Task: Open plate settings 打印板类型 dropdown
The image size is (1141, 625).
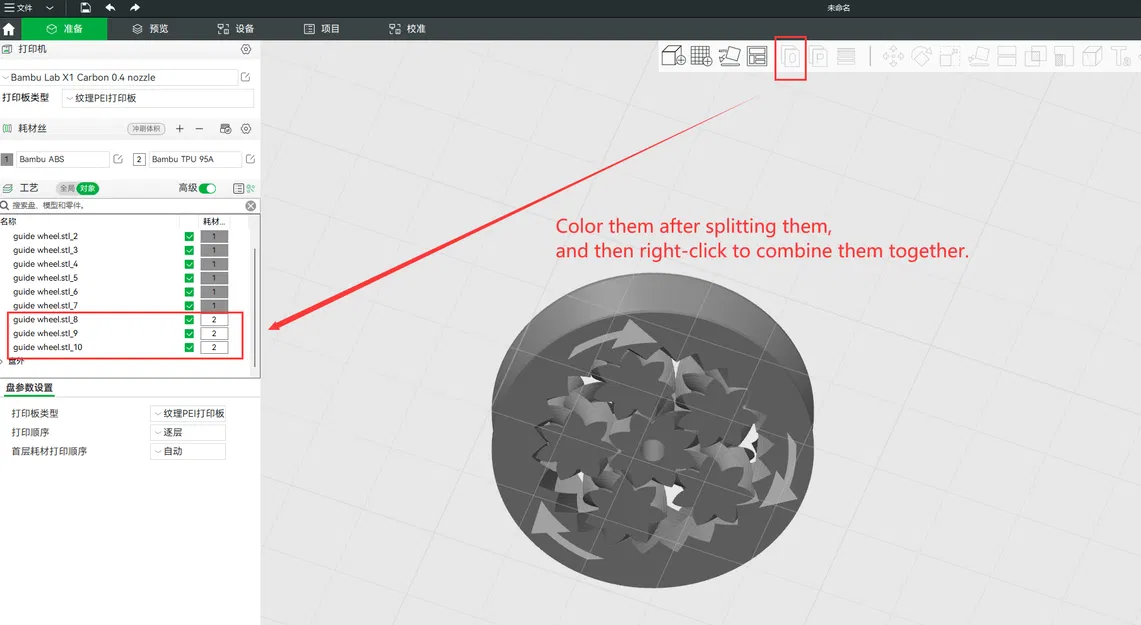Action: (188, 413)
